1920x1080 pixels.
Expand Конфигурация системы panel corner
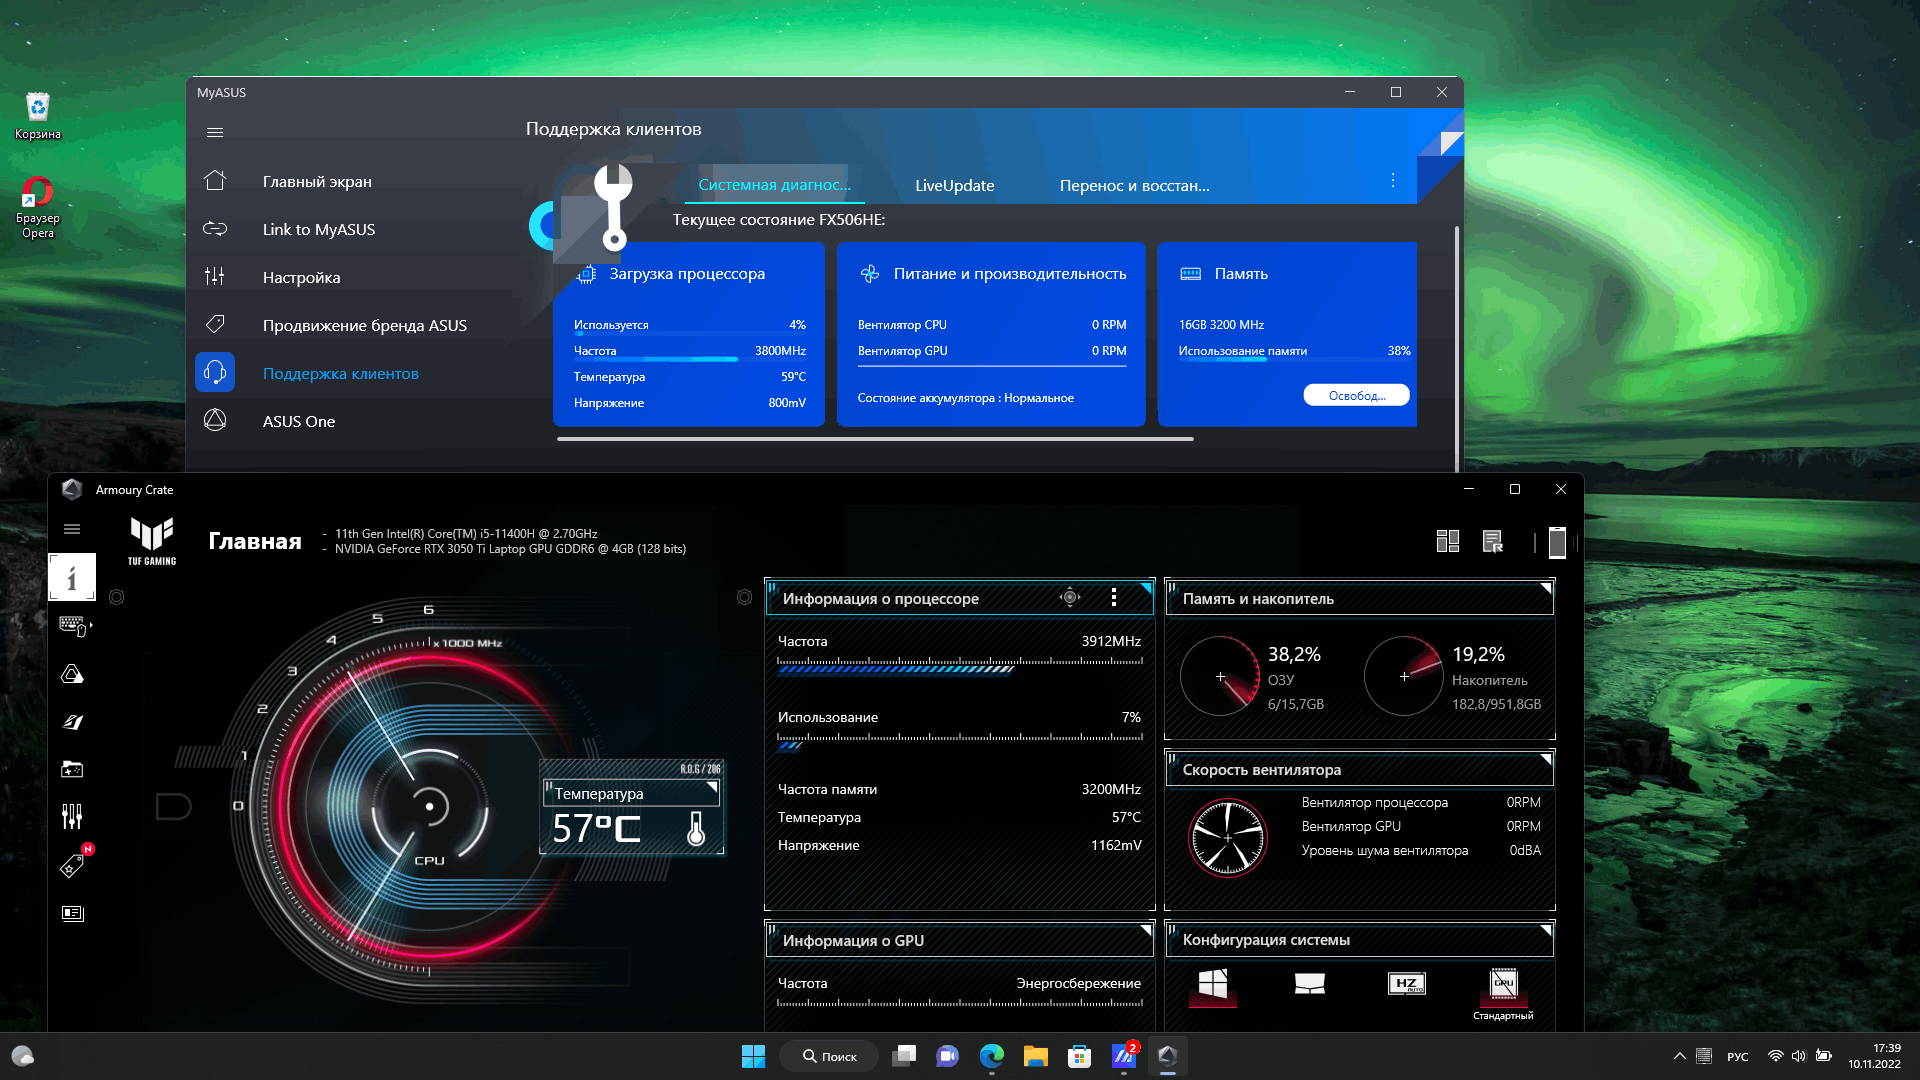pos(1545,930)
